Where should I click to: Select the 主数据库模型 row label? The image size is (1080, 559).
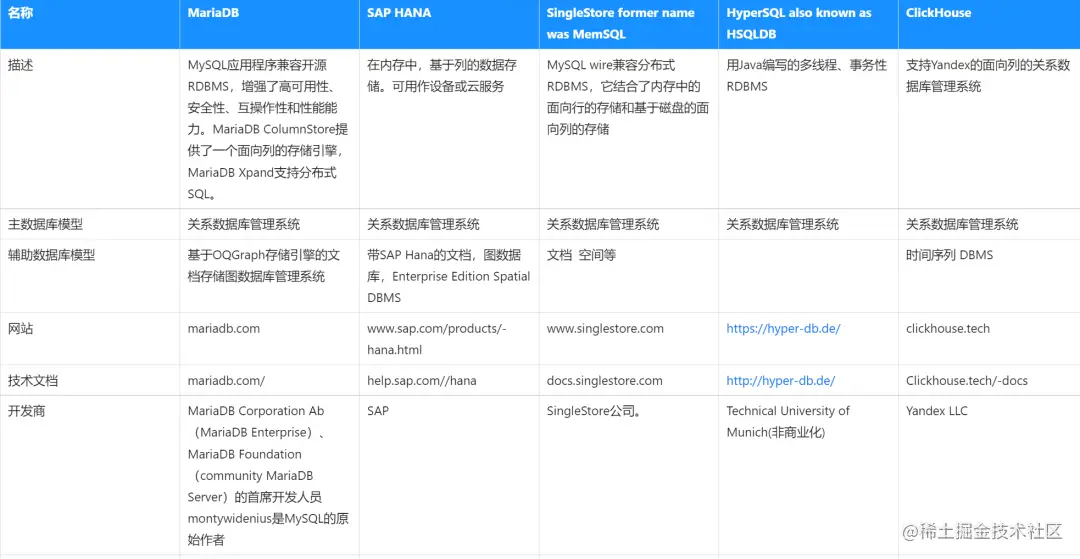click(x=45, y=224)
